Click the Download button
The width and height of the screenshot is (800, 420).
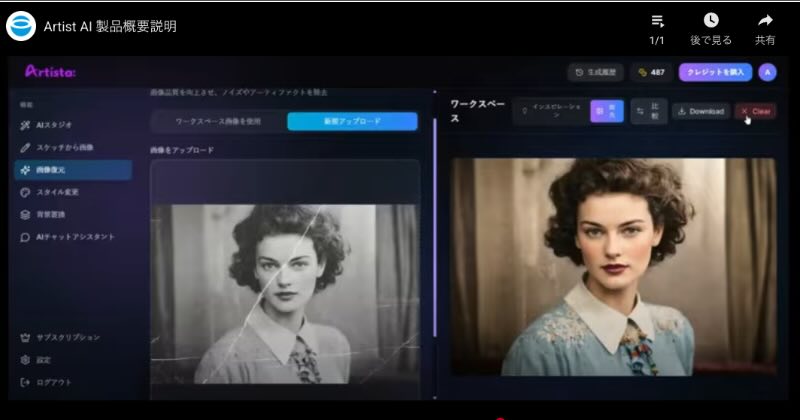[700, 111]
